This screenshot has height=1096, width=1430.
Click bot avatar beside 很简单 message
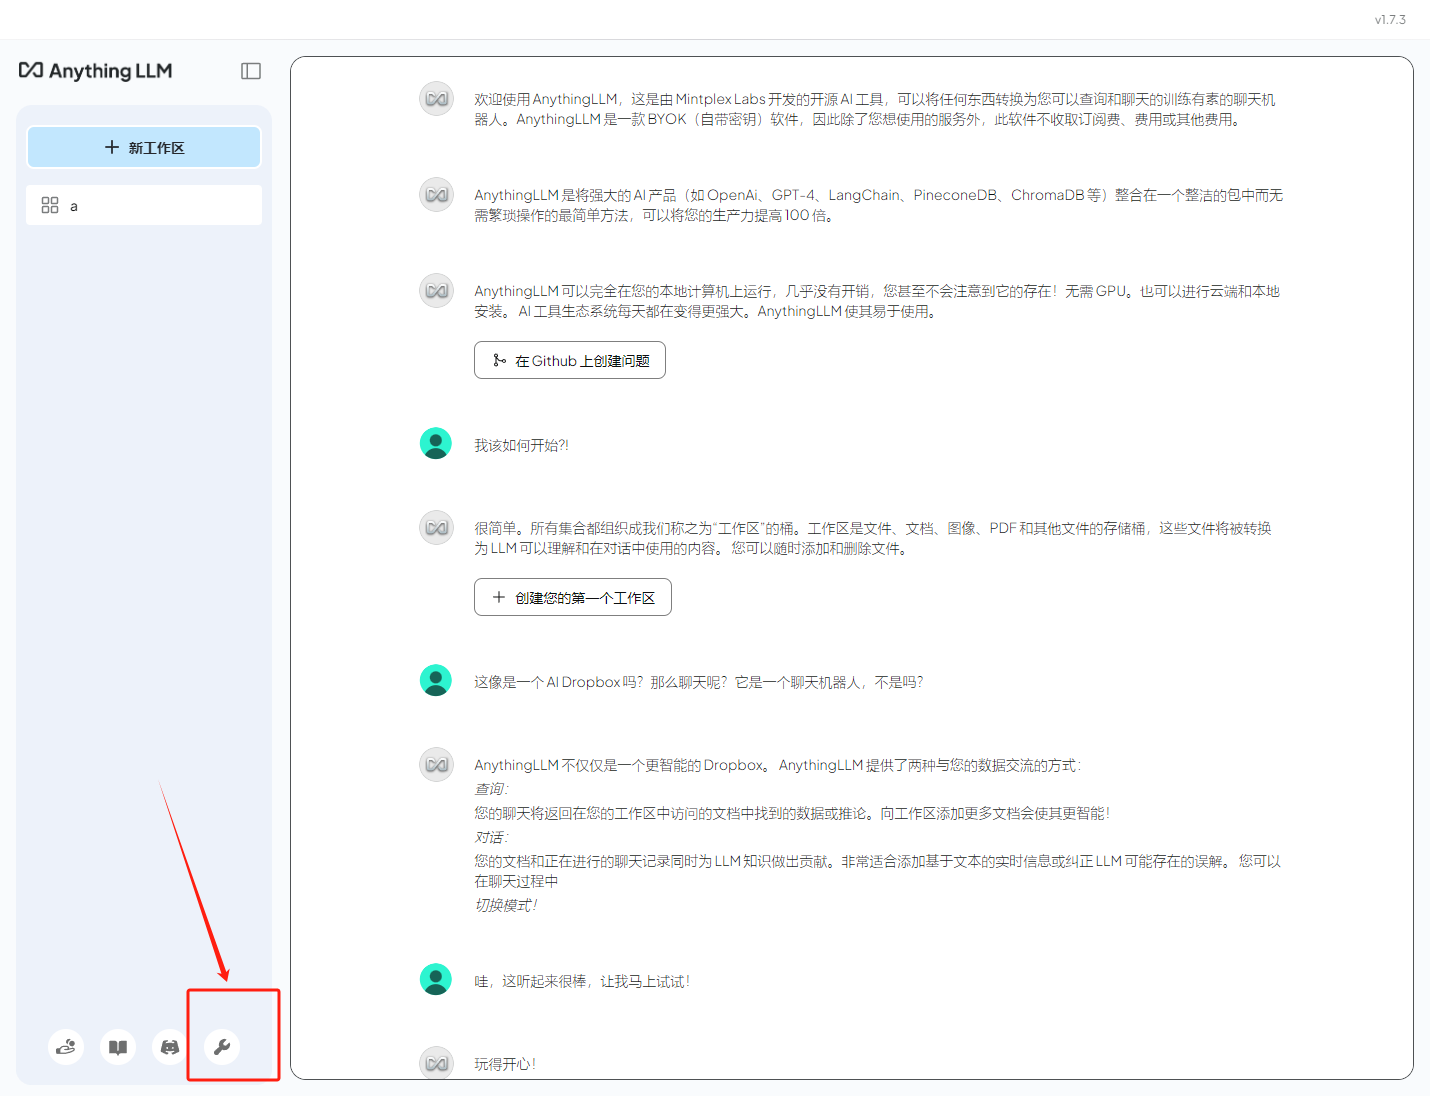coord(436,528)
